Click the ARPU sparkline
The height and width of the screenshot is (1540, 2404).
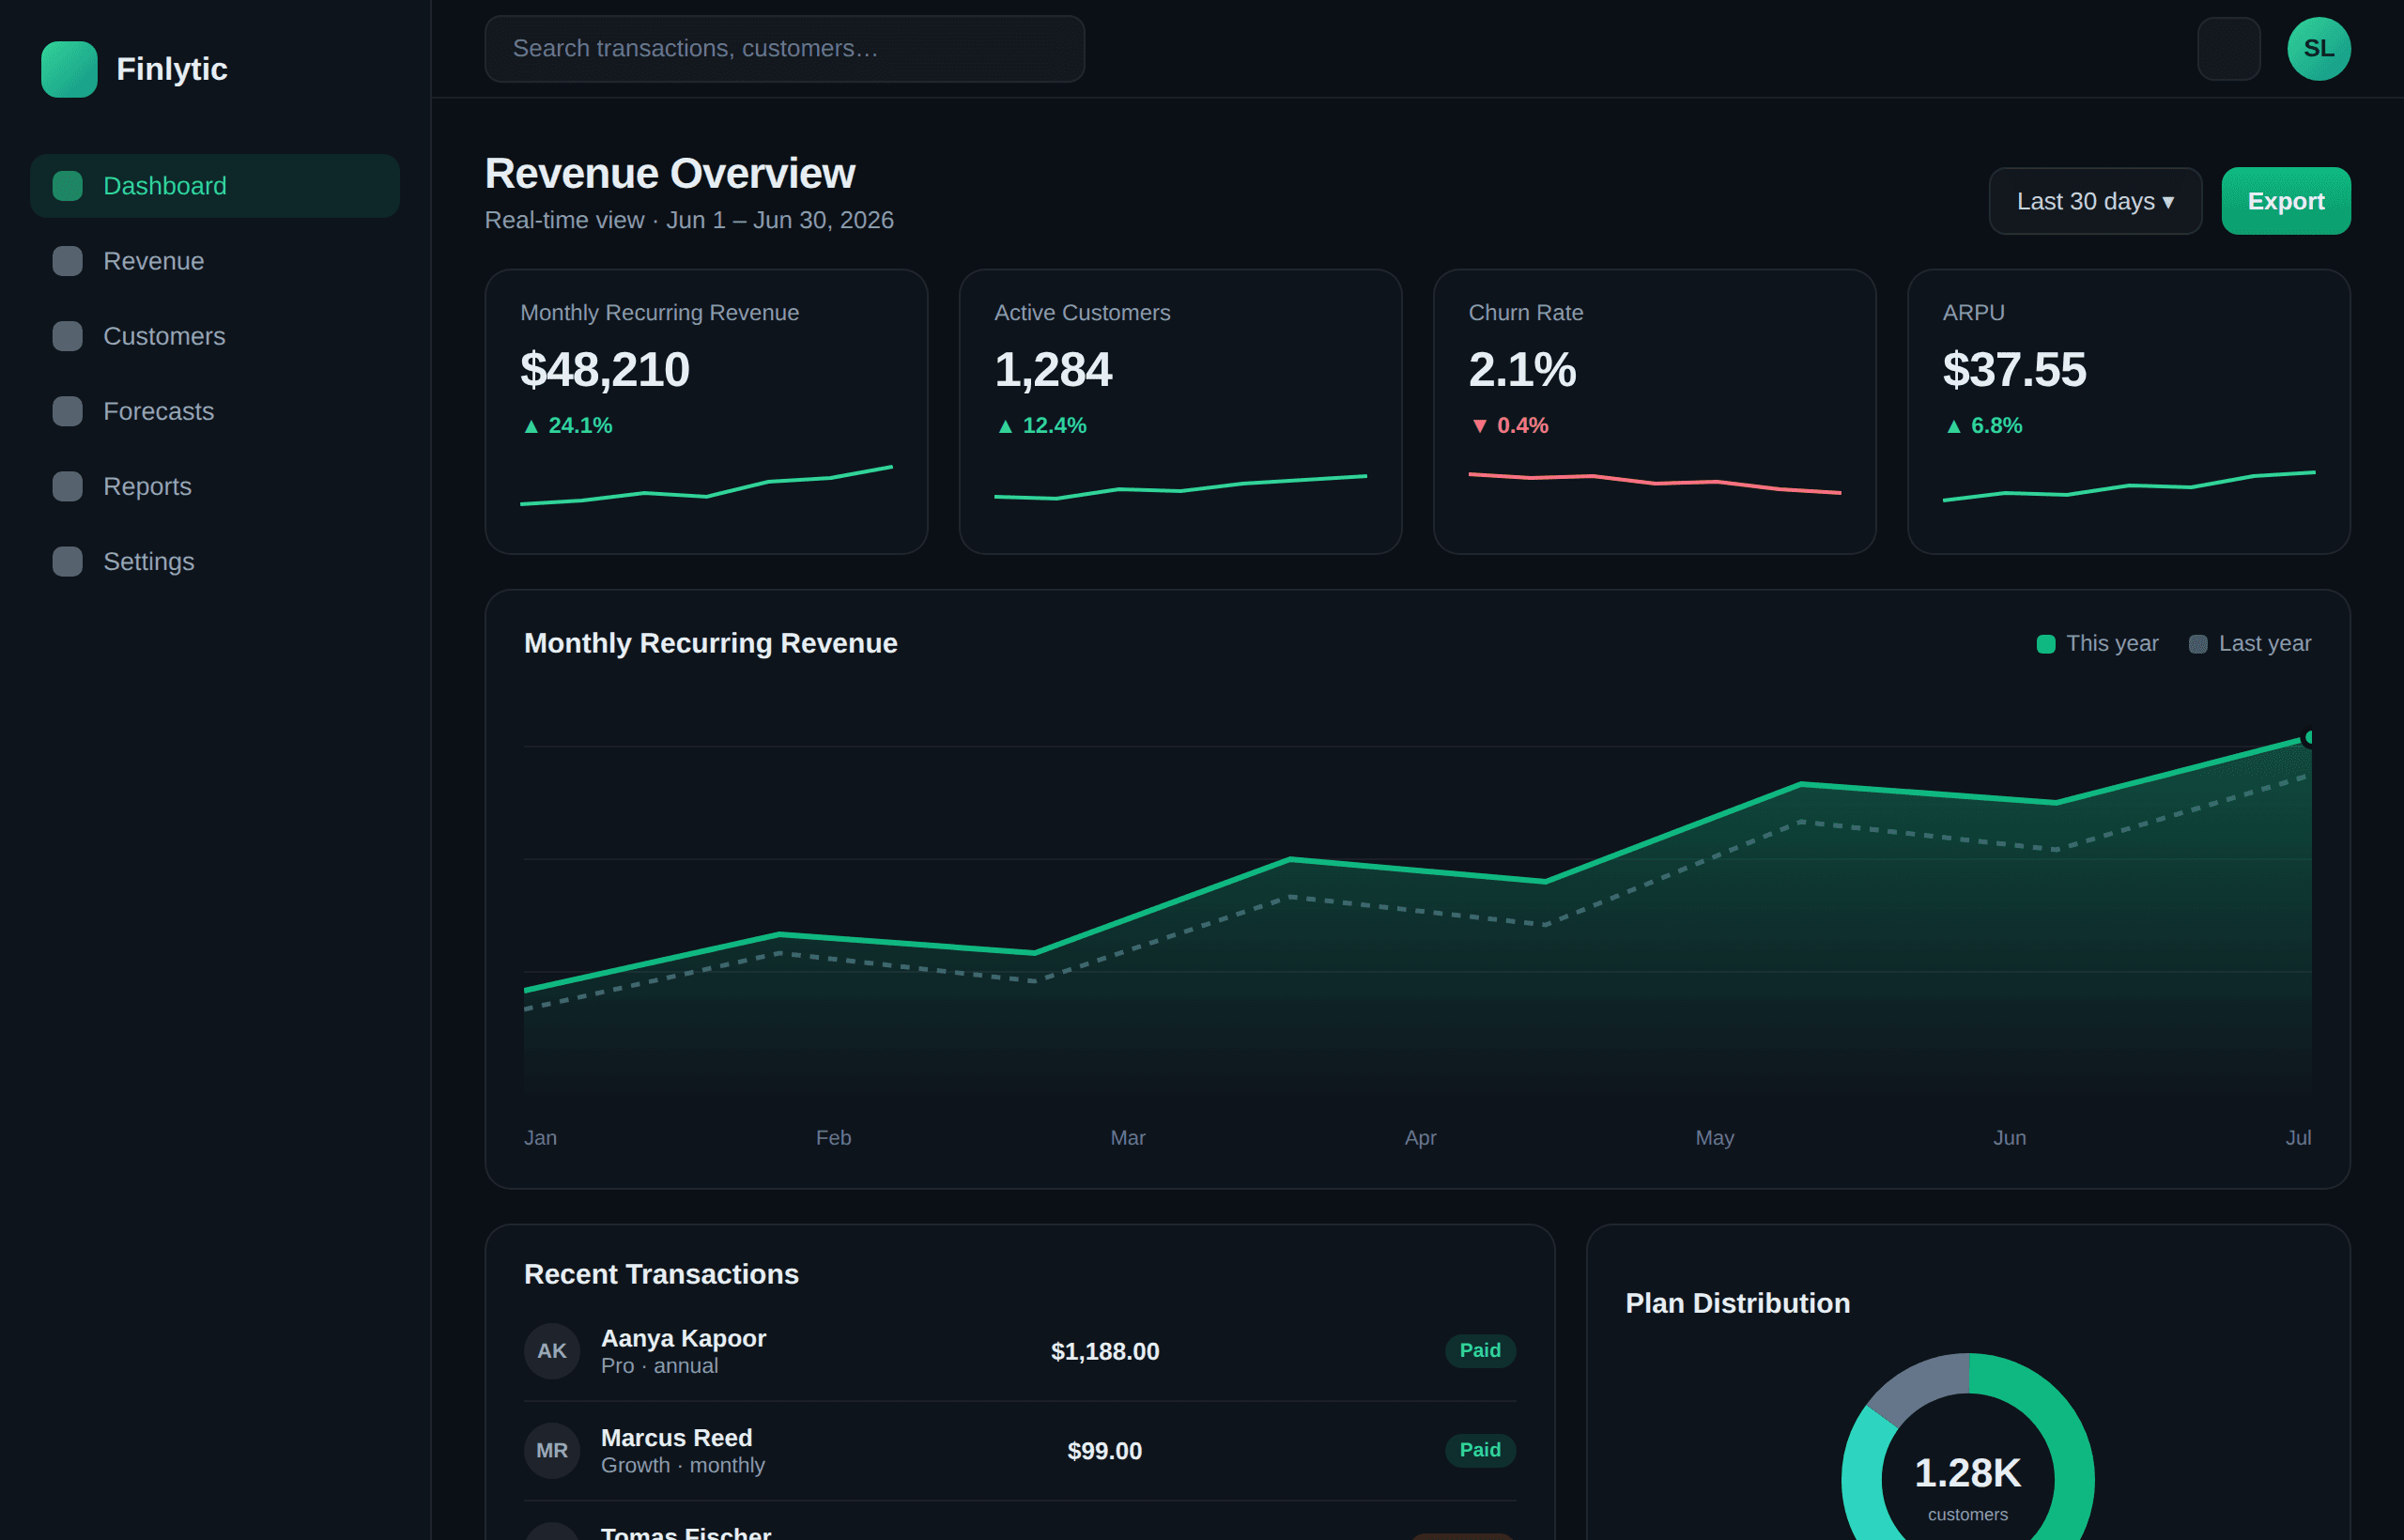click(2128, 485)
